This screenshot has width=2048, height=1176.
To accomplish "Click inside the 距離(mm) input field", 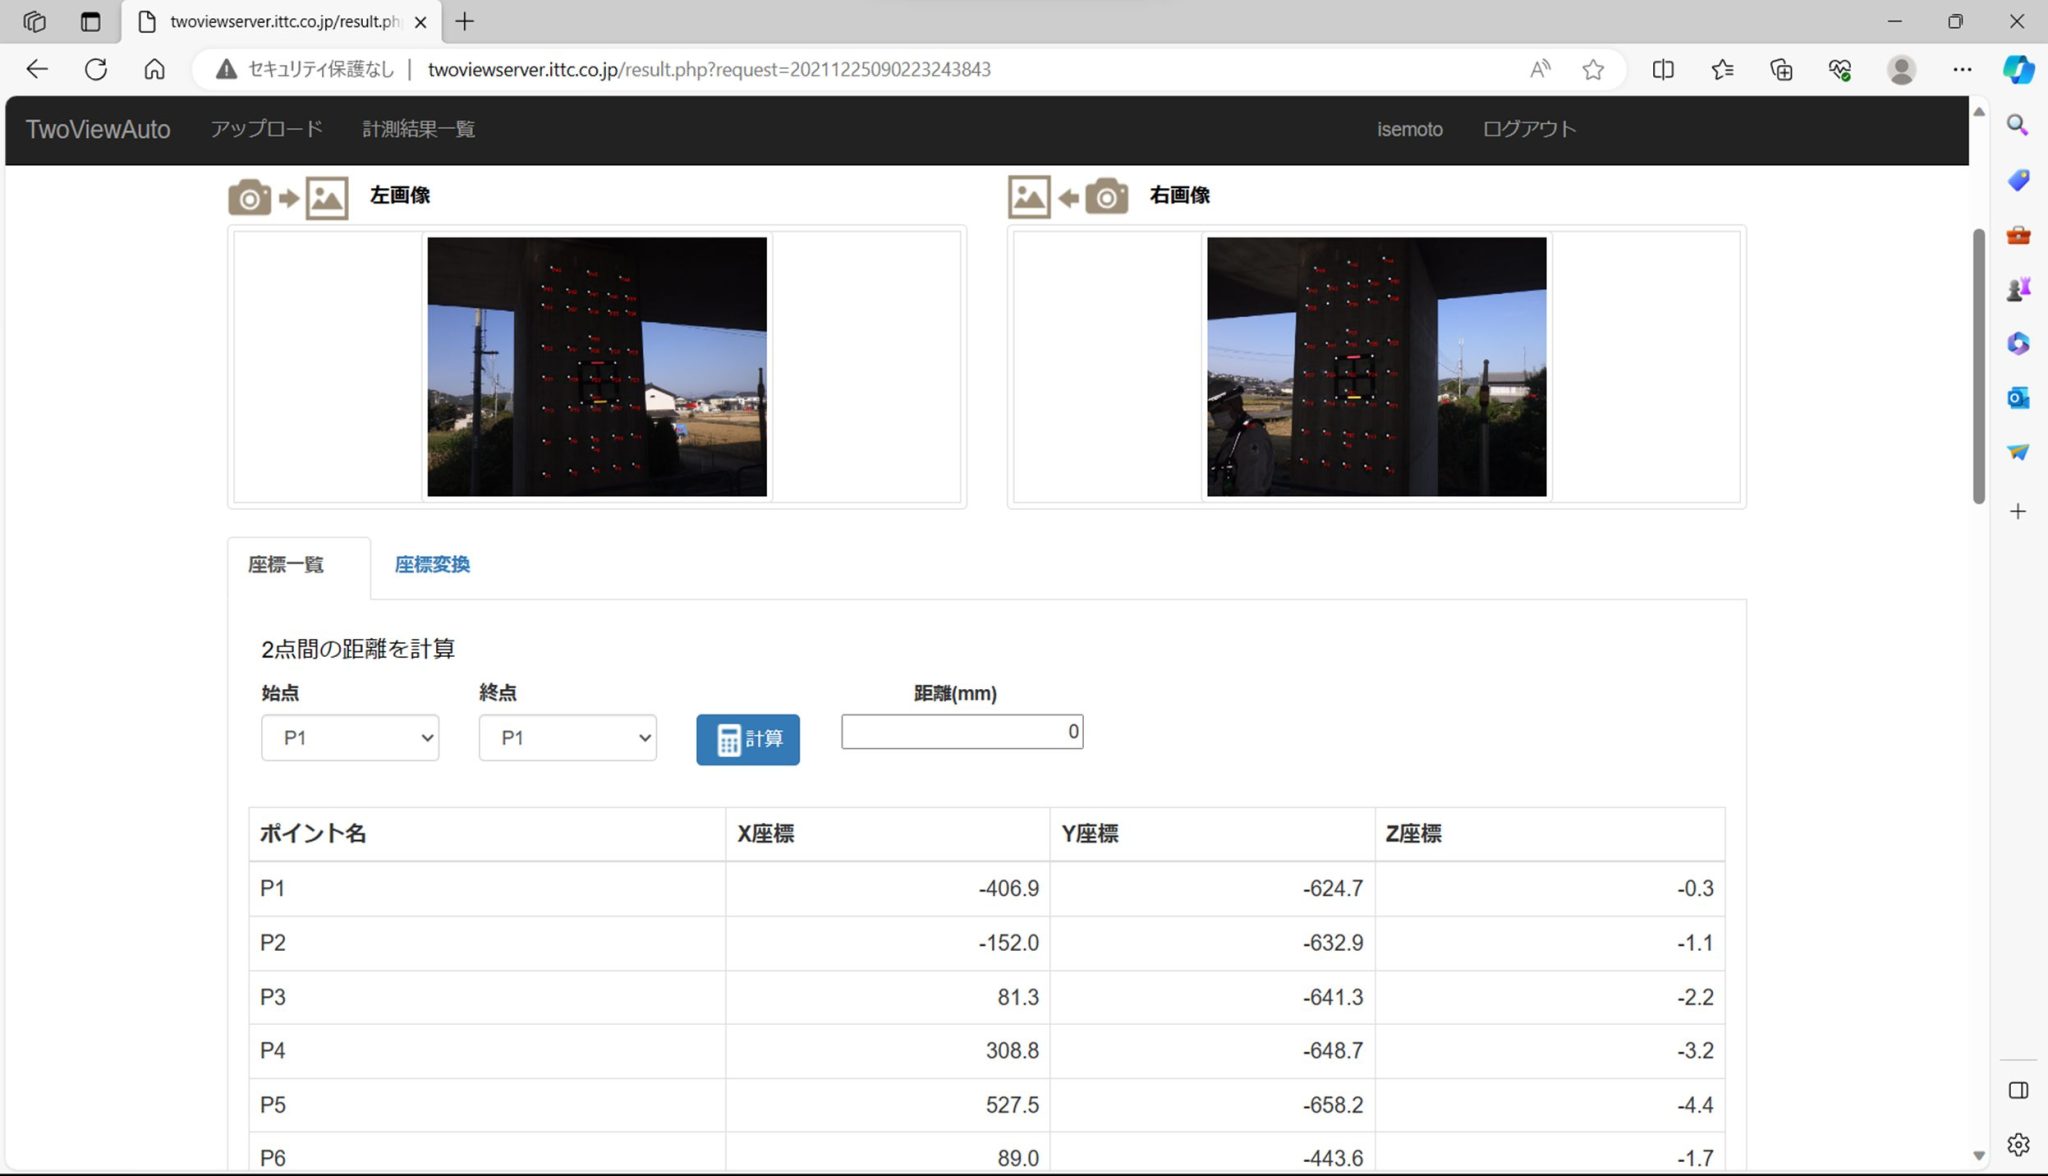I will [x=960, y=731].
